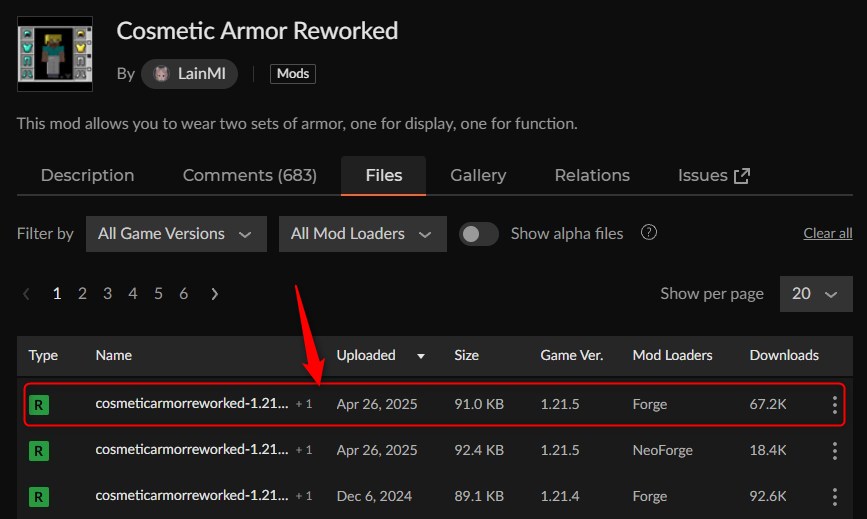Switch to the Comments (683) tab
The width and height of the screenshot is (867, 519).
249,176
